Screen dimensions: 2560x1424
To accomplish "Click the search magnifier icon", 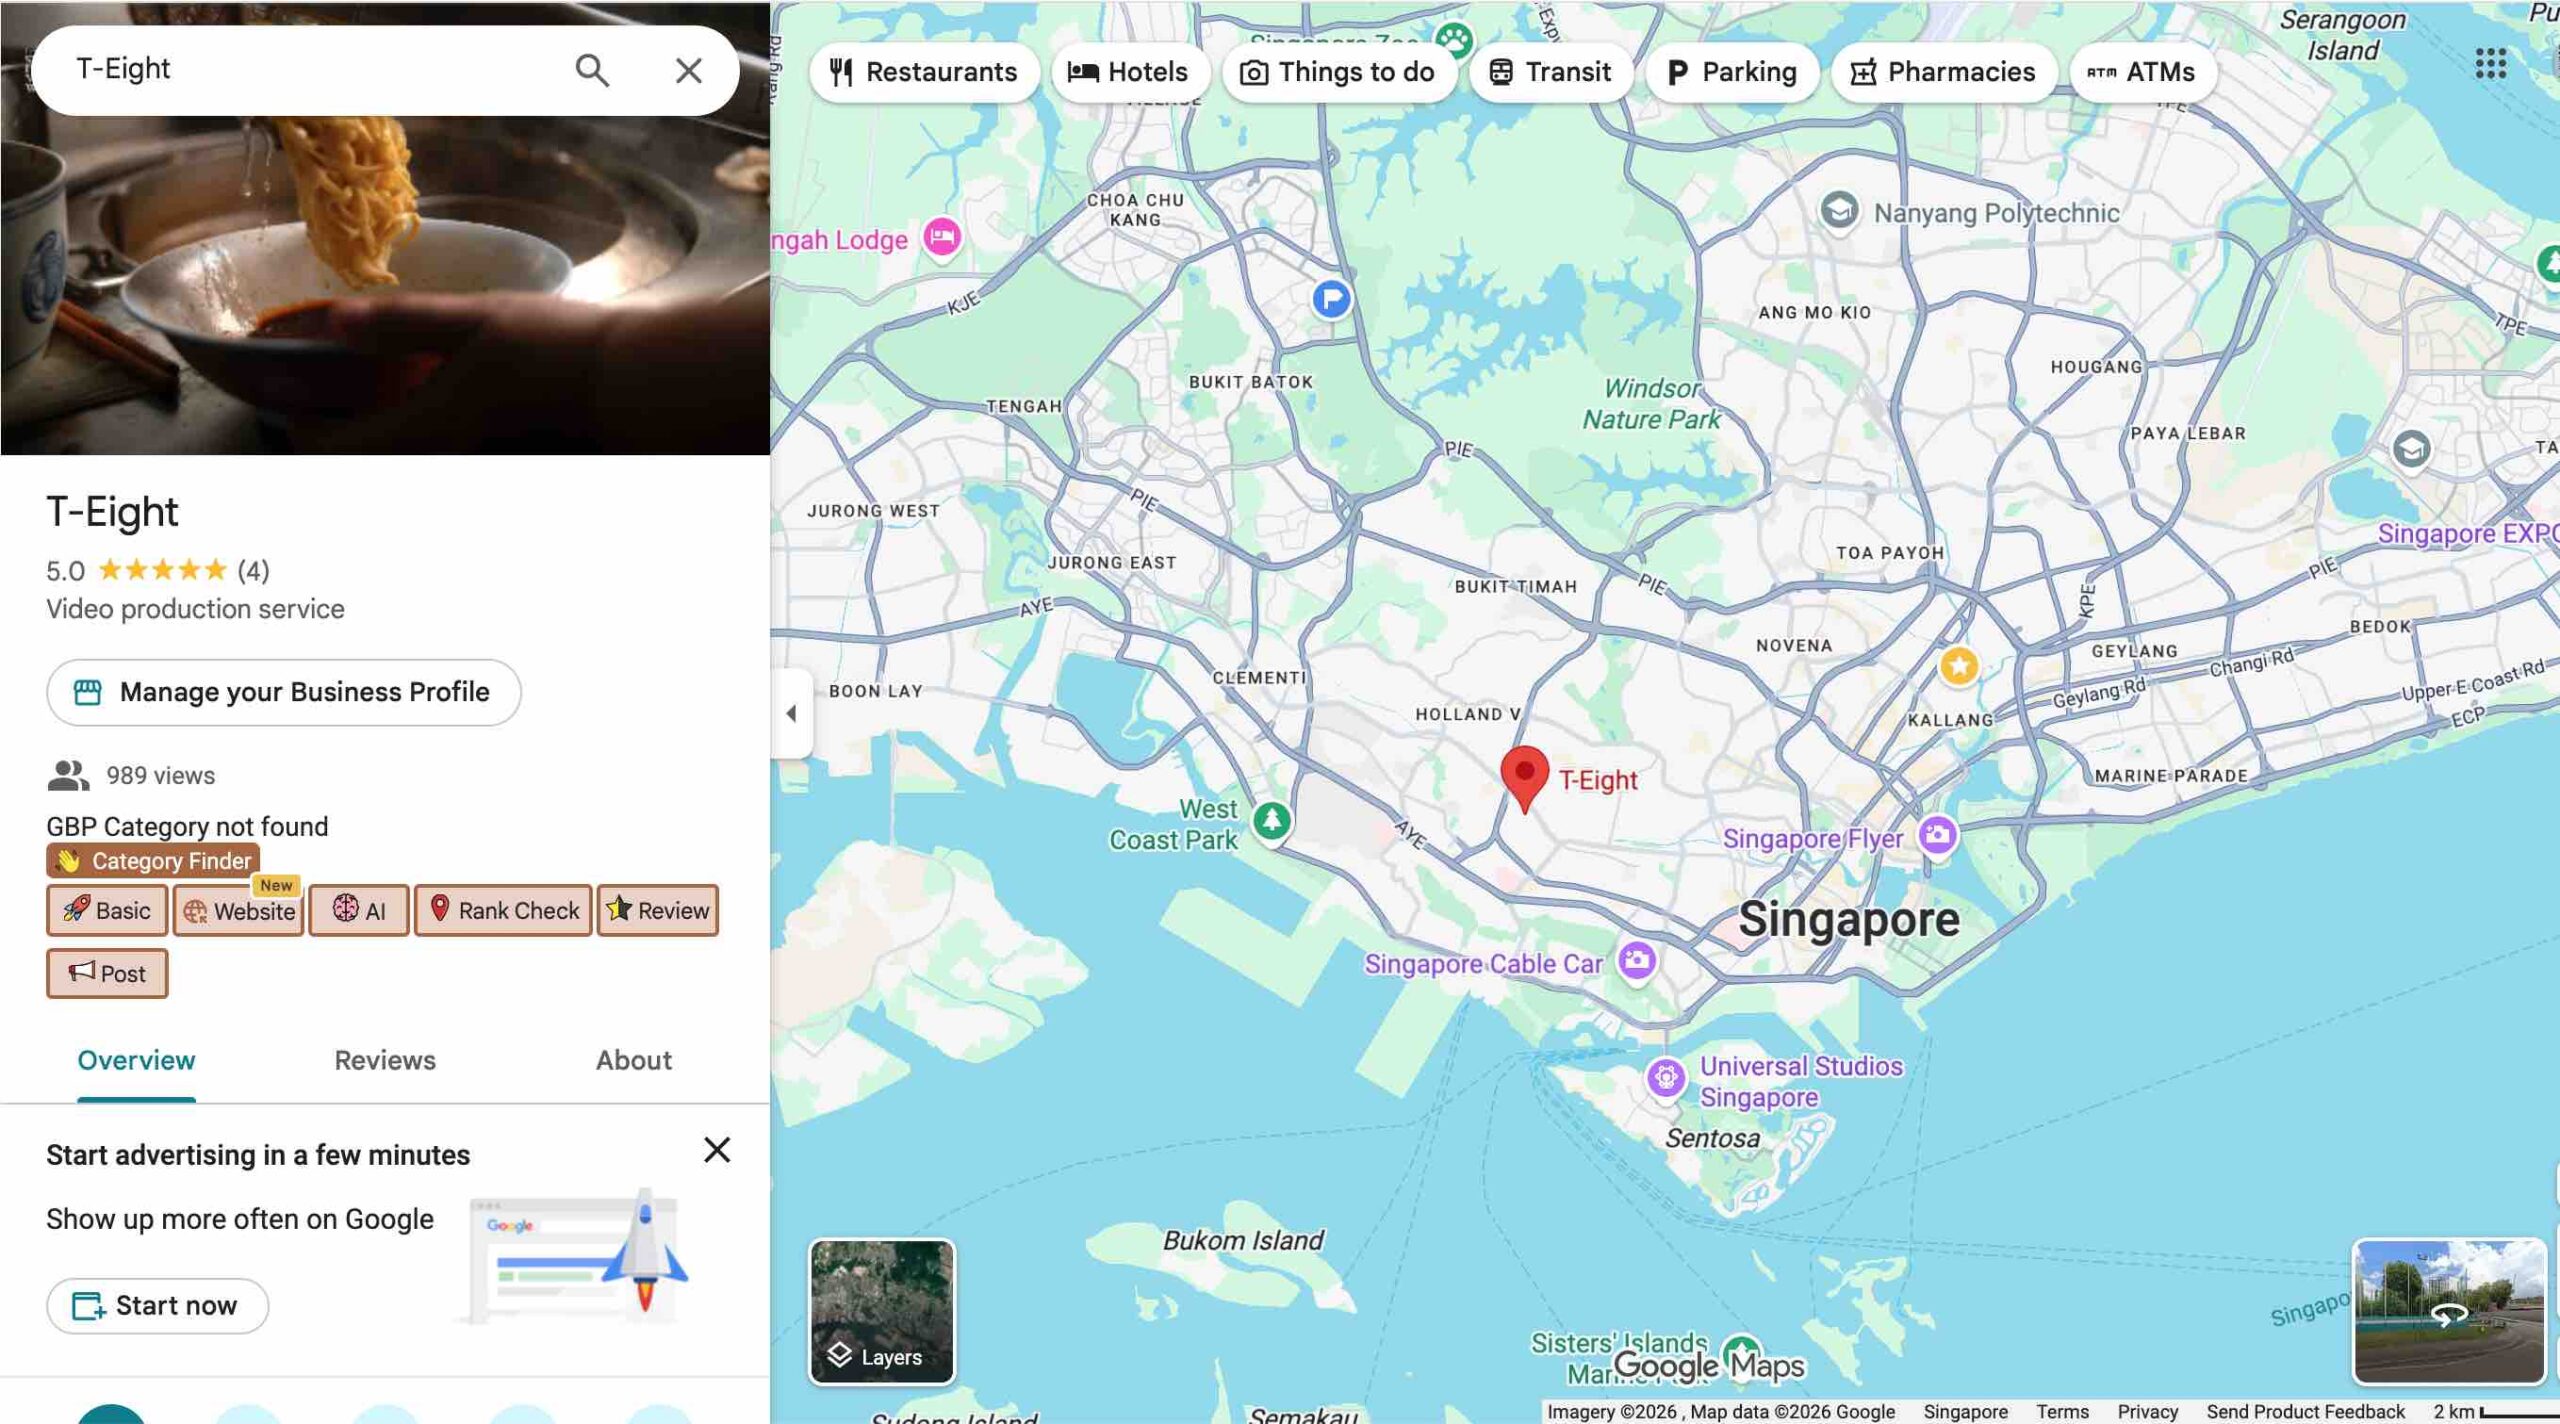I will pos(592,70).
